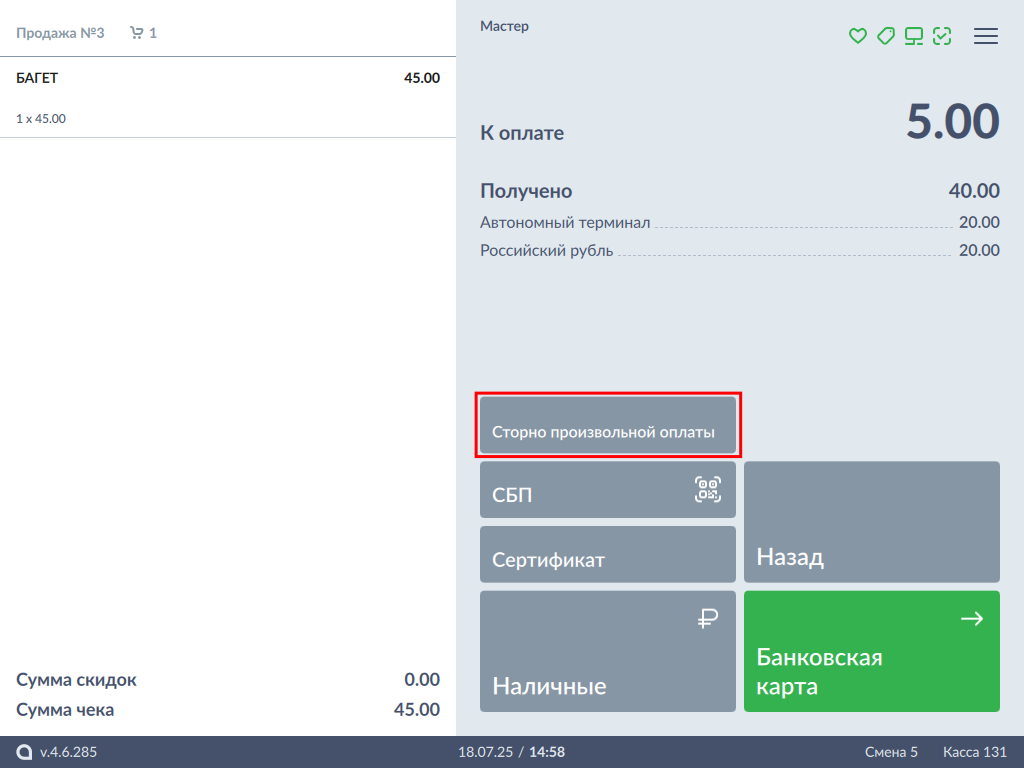The height and width of the screenshot is (768, 1024).
Task: Click the Смена 5 shift indicator
Action: pos(891,752)
